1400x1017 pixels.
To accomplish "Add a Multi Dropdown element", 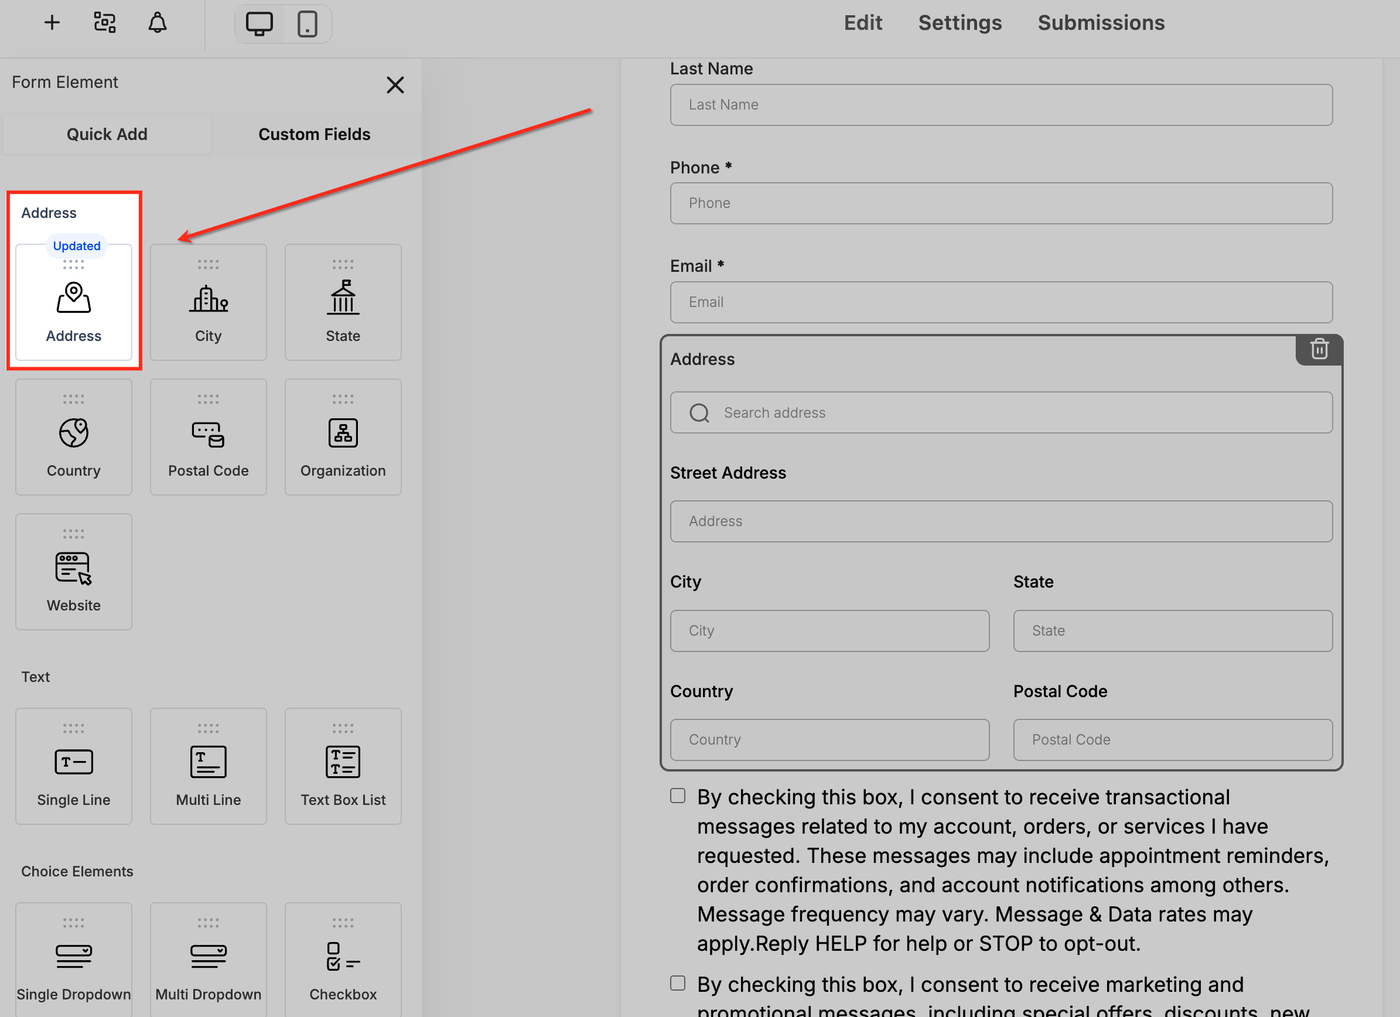I will 208,960.
